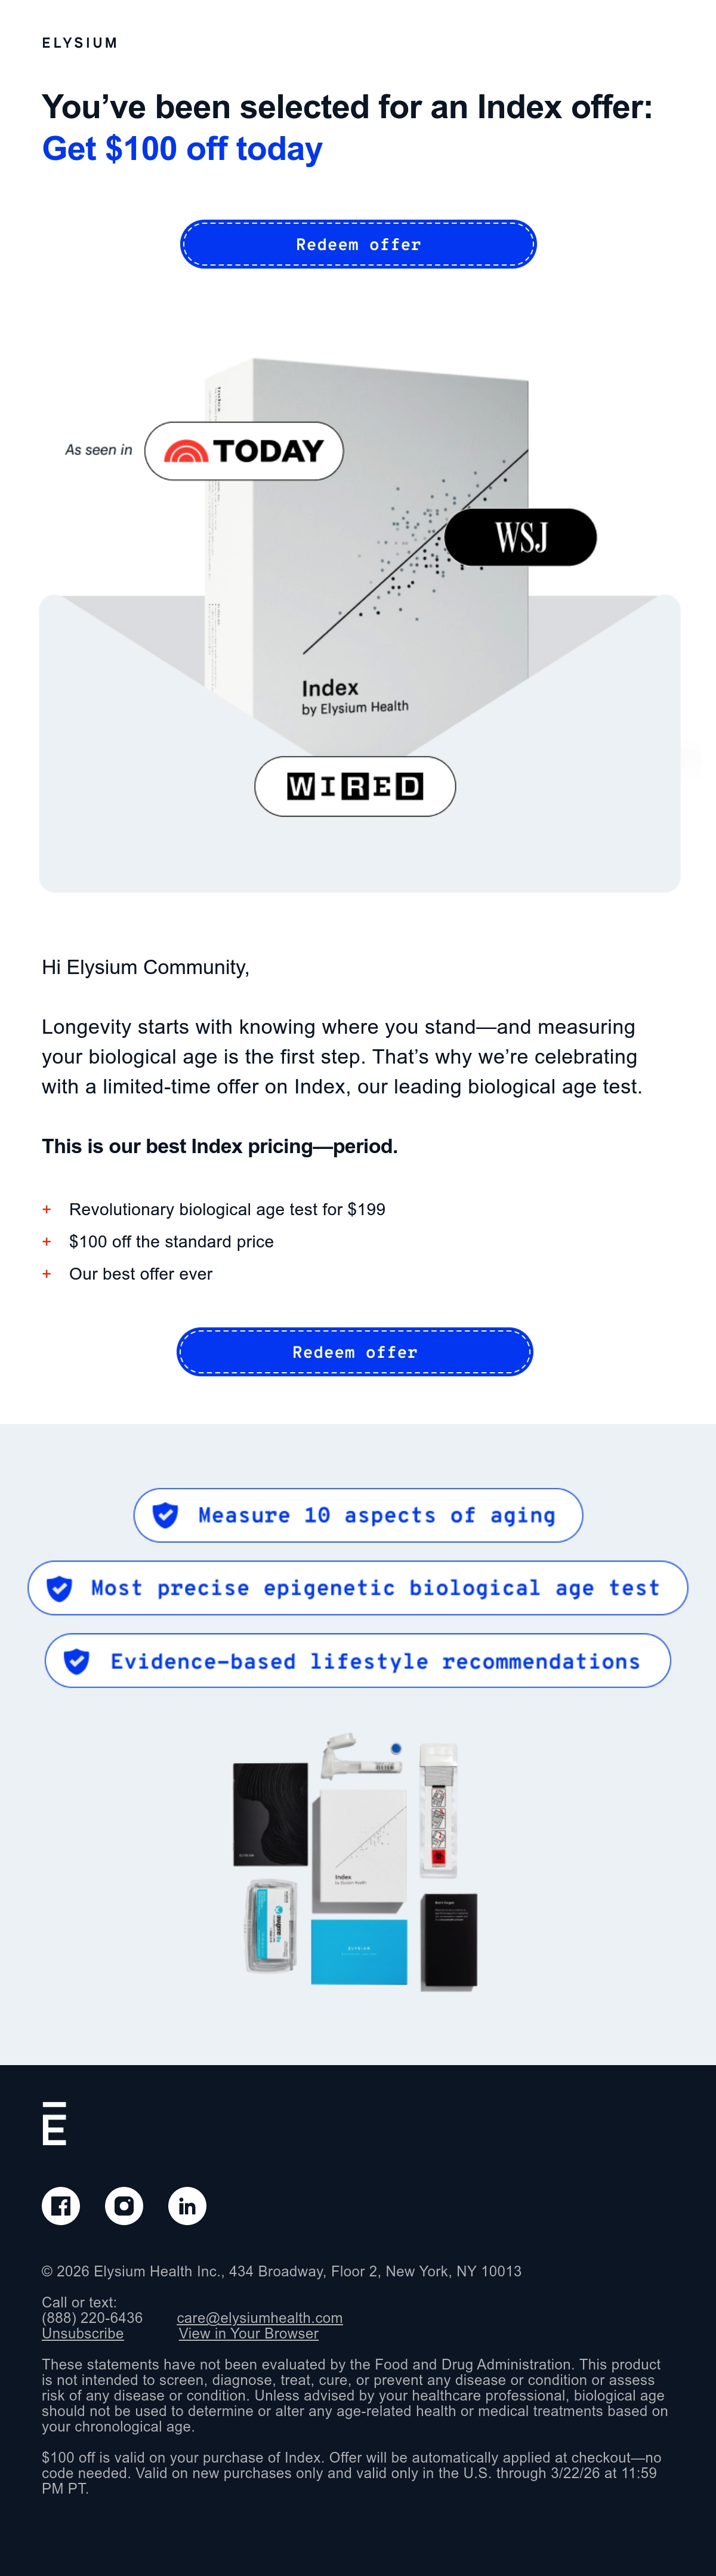Screen dimensions: 716x2576
Task: Click the Index kit contents image
Action: click(x=355, y=1862)
